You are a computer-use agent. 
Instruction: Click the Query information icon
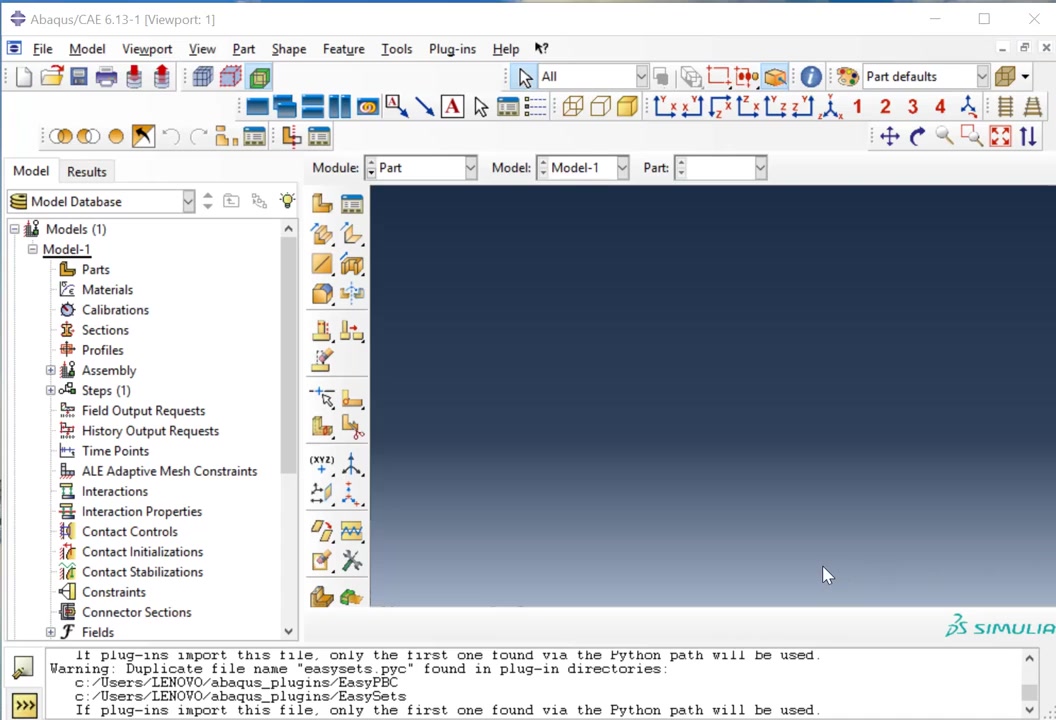(x=811, y=77)
